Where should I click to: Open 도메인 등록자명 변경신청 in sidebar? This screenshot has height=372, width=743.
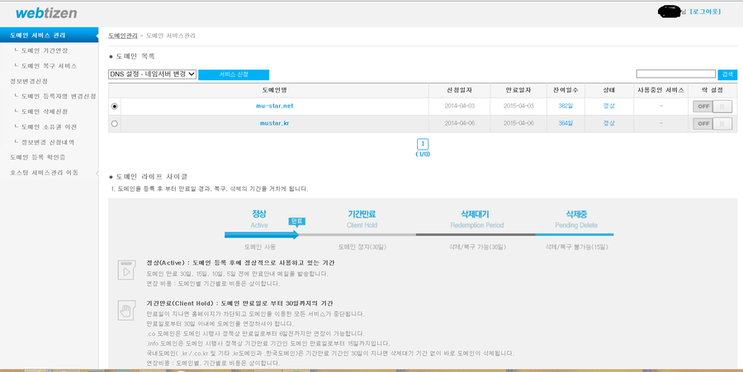click(59, 96)
